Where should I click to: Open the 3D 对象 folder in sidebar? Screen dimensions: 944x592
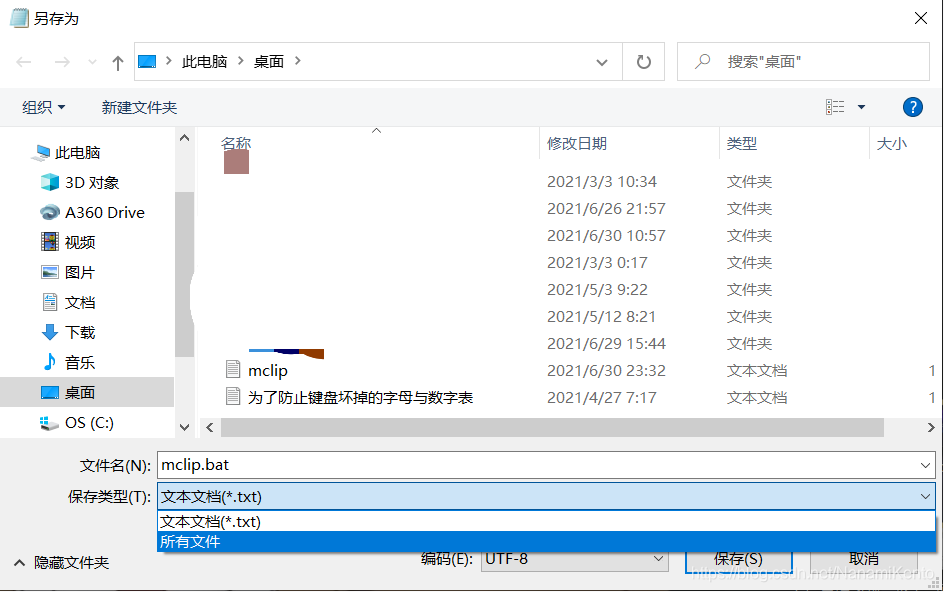coord(90,182)
